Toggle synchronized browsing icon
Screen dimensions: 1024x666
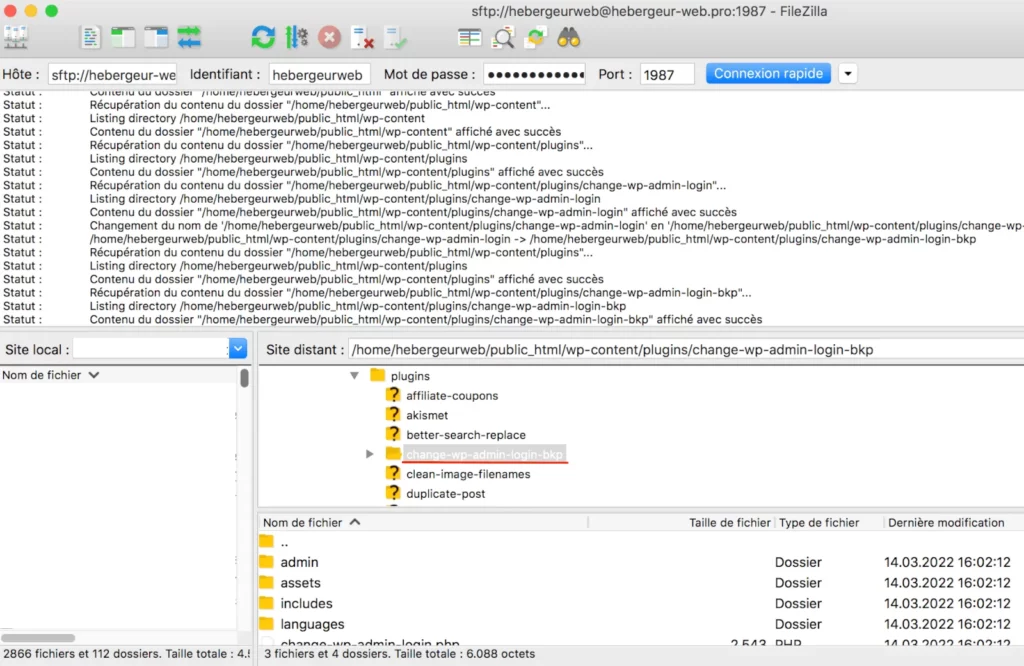pos(536,38)
